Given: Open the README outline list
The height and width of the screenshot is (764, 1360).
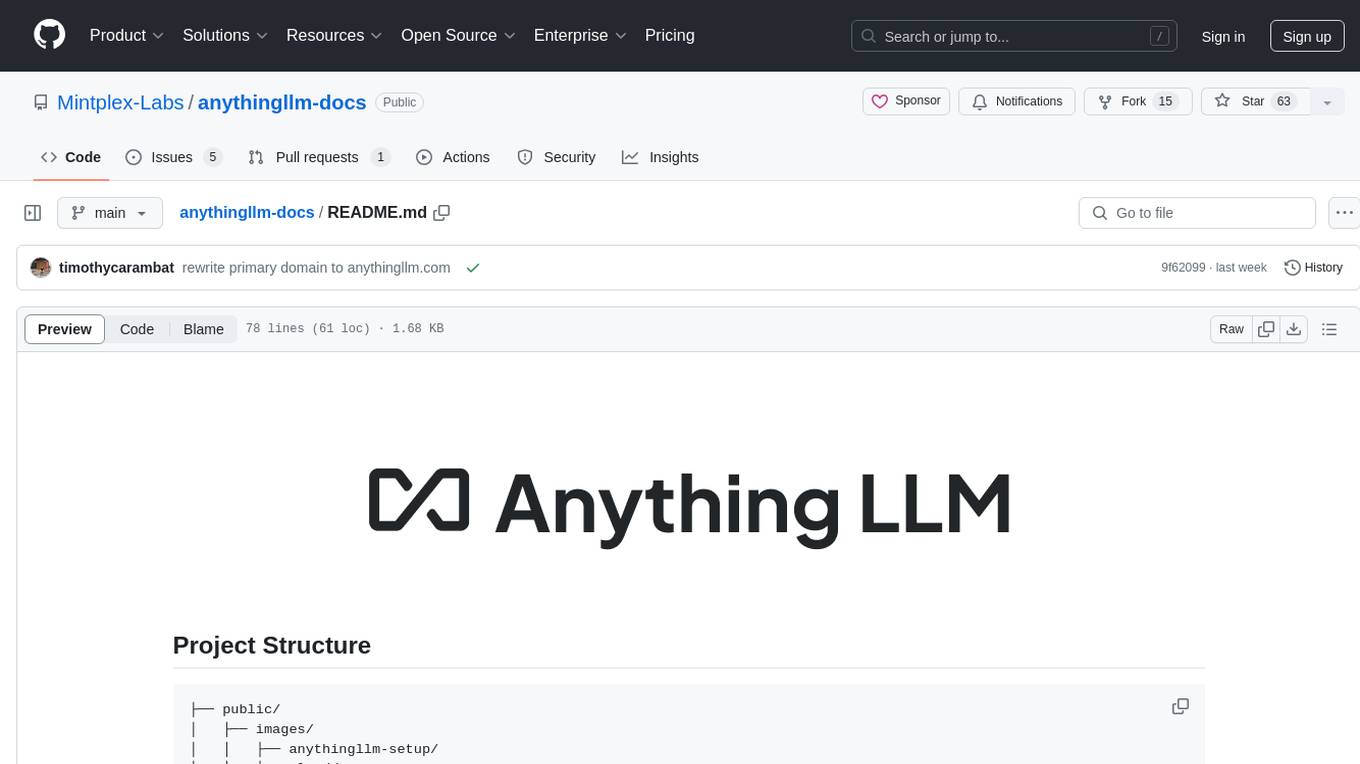Looking at the screenshot, I should coord(1329,329).
